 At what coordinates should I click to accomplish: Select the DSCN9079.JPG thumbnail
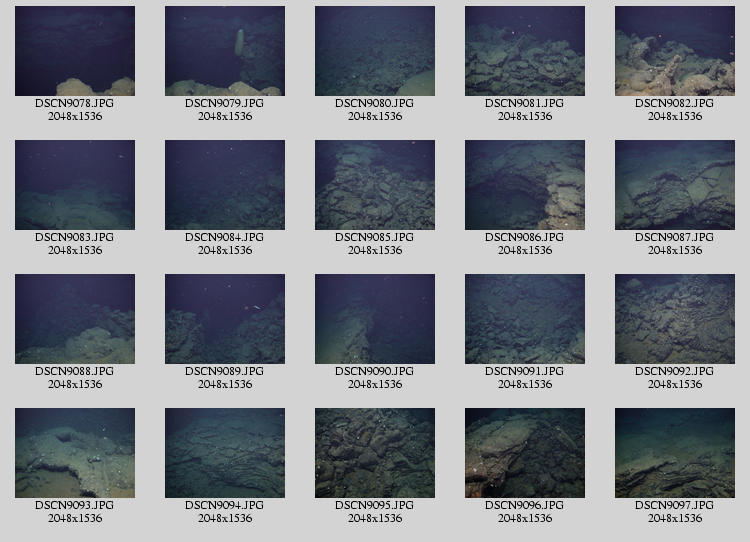[225, 51]
